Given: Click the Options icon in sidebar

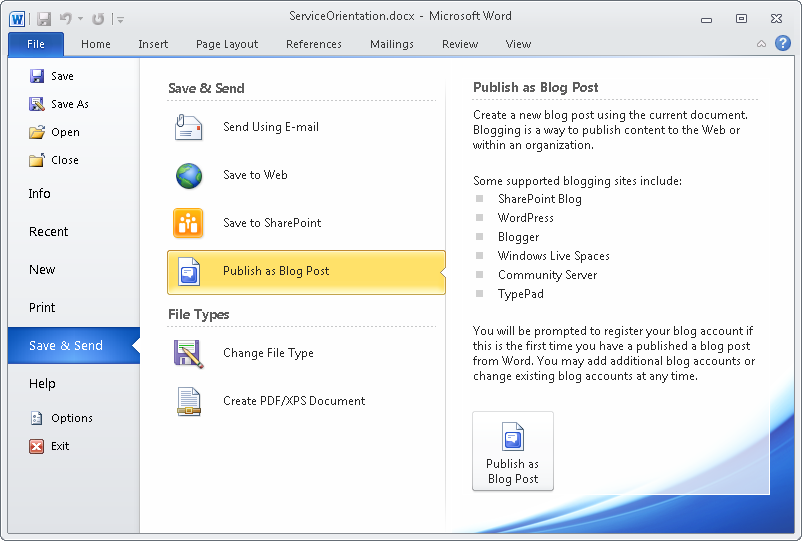Looking at the screenshot, I should click(37, 418).
